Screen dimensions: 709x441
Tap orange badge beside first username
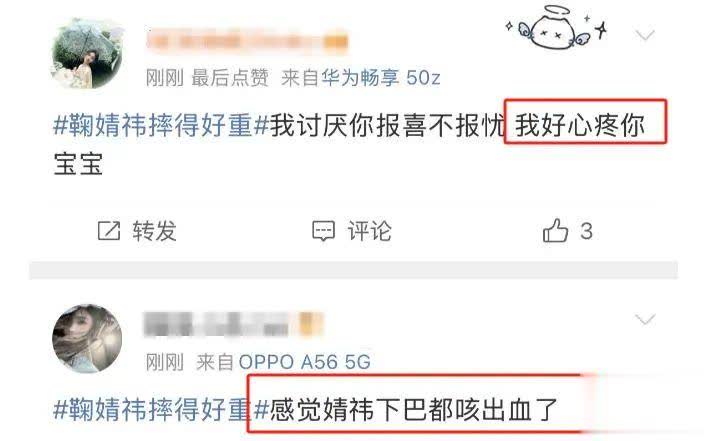(x=336, y=42)
